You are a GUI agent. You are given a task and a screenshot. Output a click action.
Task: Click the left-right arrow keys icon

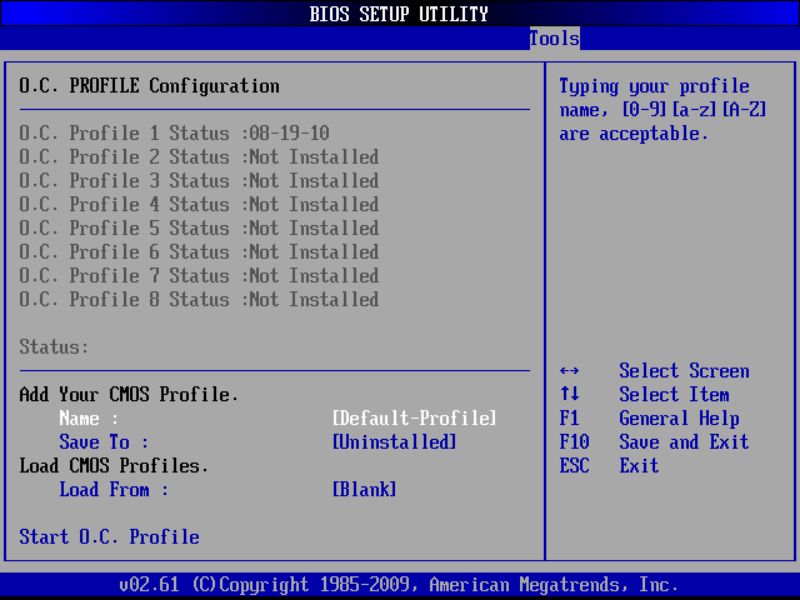569,371
